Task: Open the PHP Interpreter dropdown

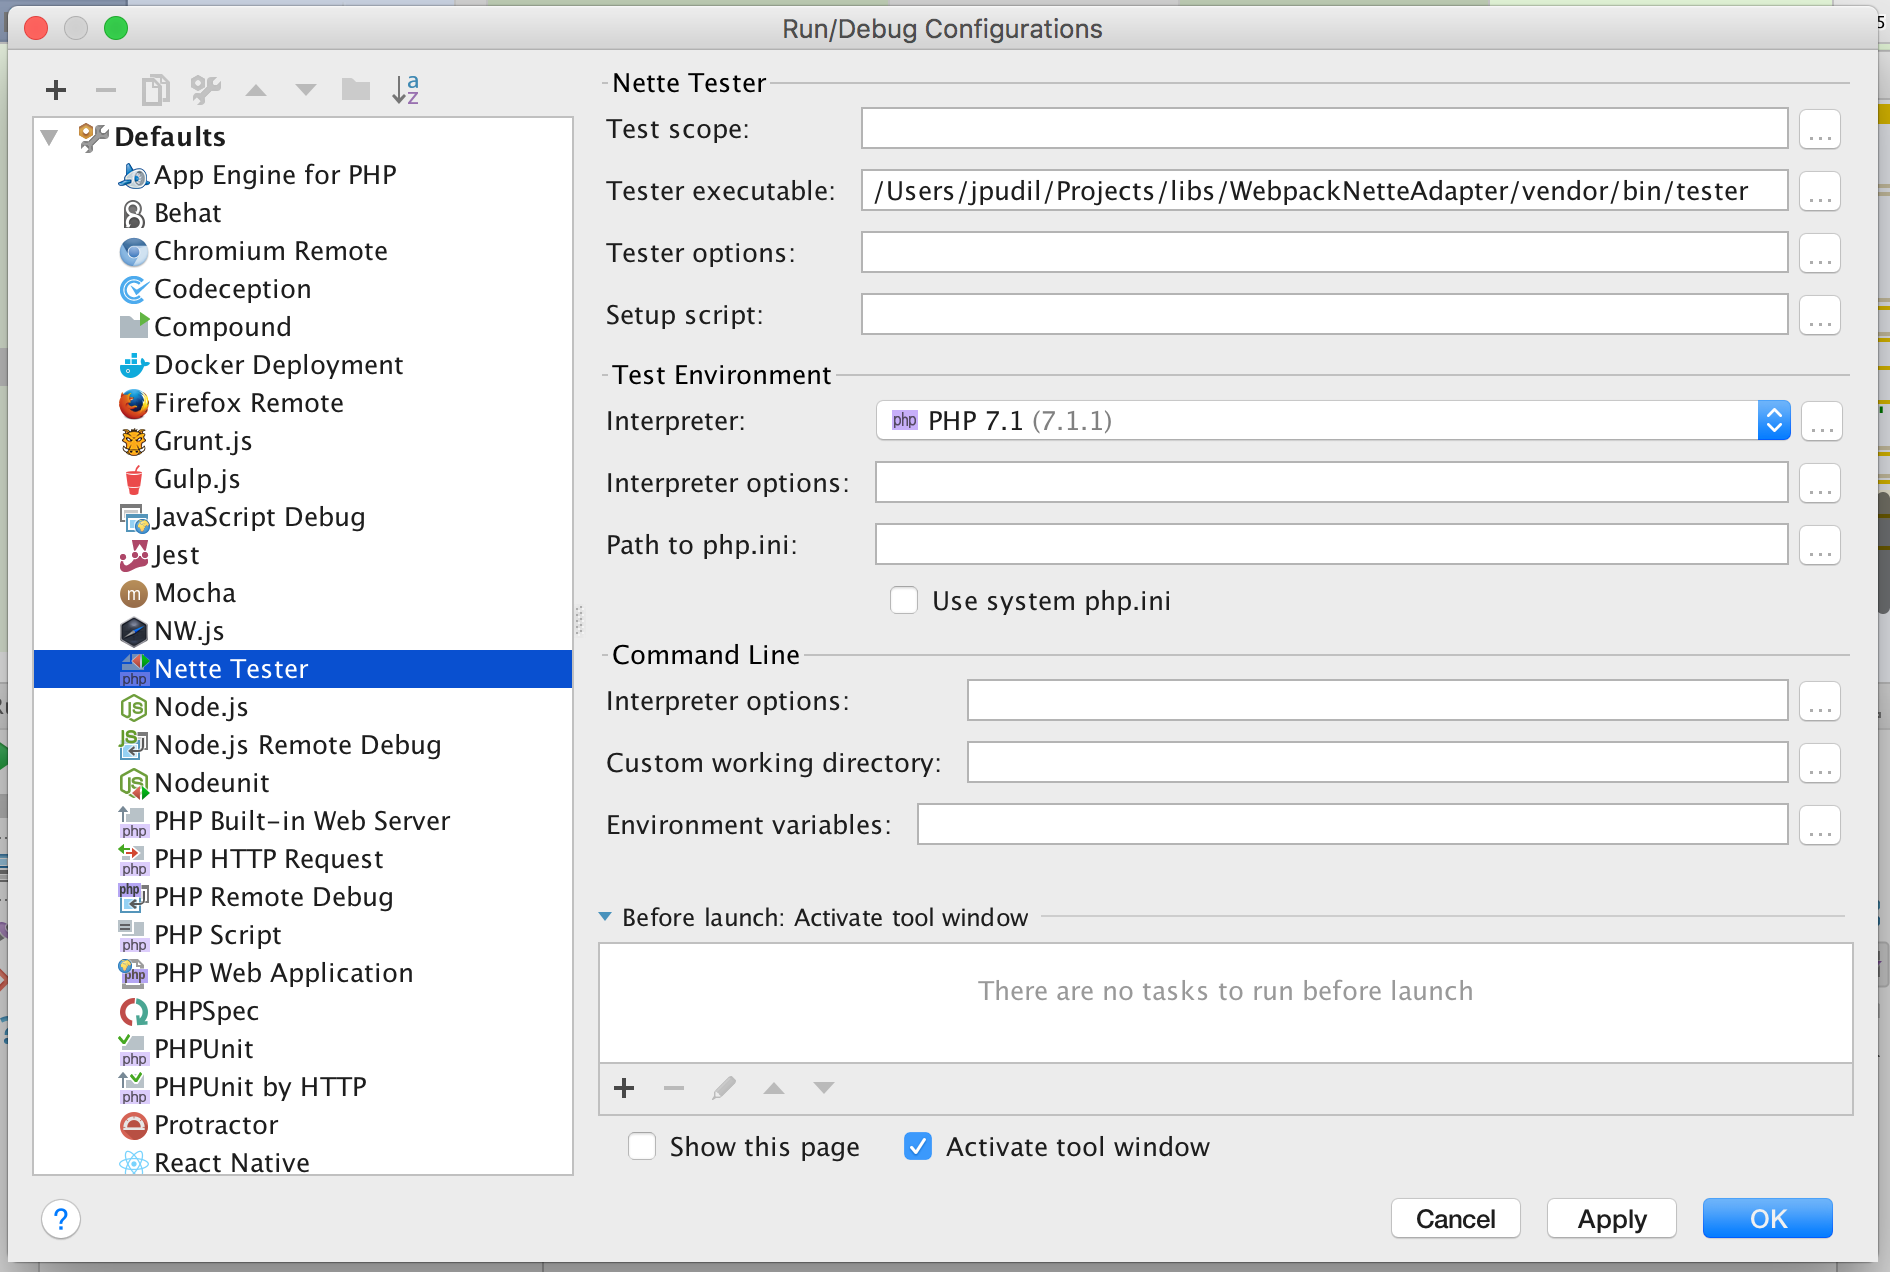Action: click(x=1332, y=421)
